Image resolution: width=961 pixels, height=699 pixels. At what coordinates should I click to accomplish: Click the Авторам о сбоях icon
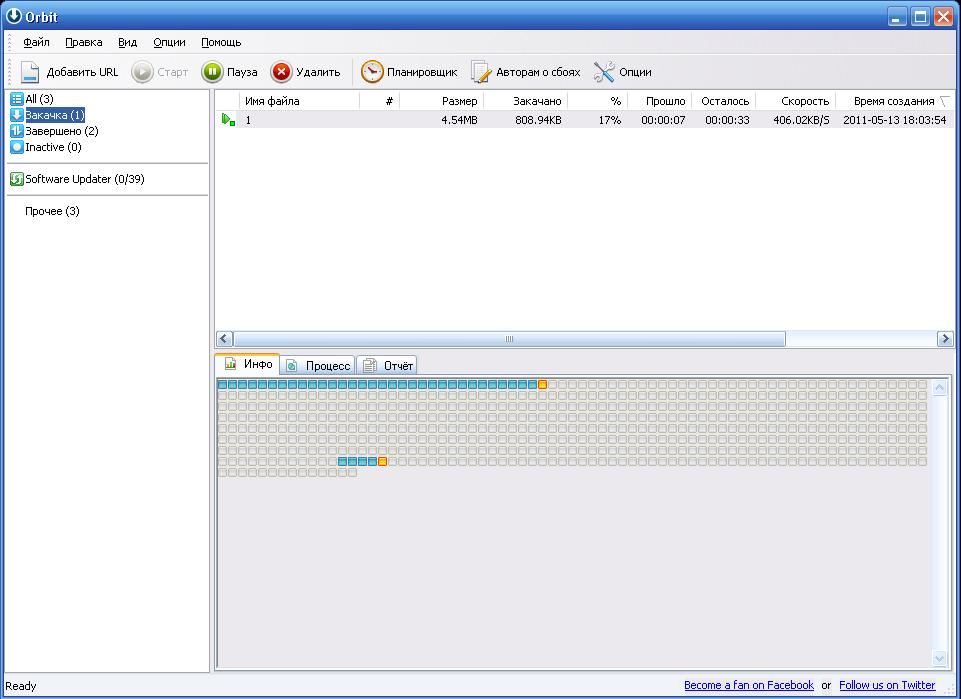482,72
